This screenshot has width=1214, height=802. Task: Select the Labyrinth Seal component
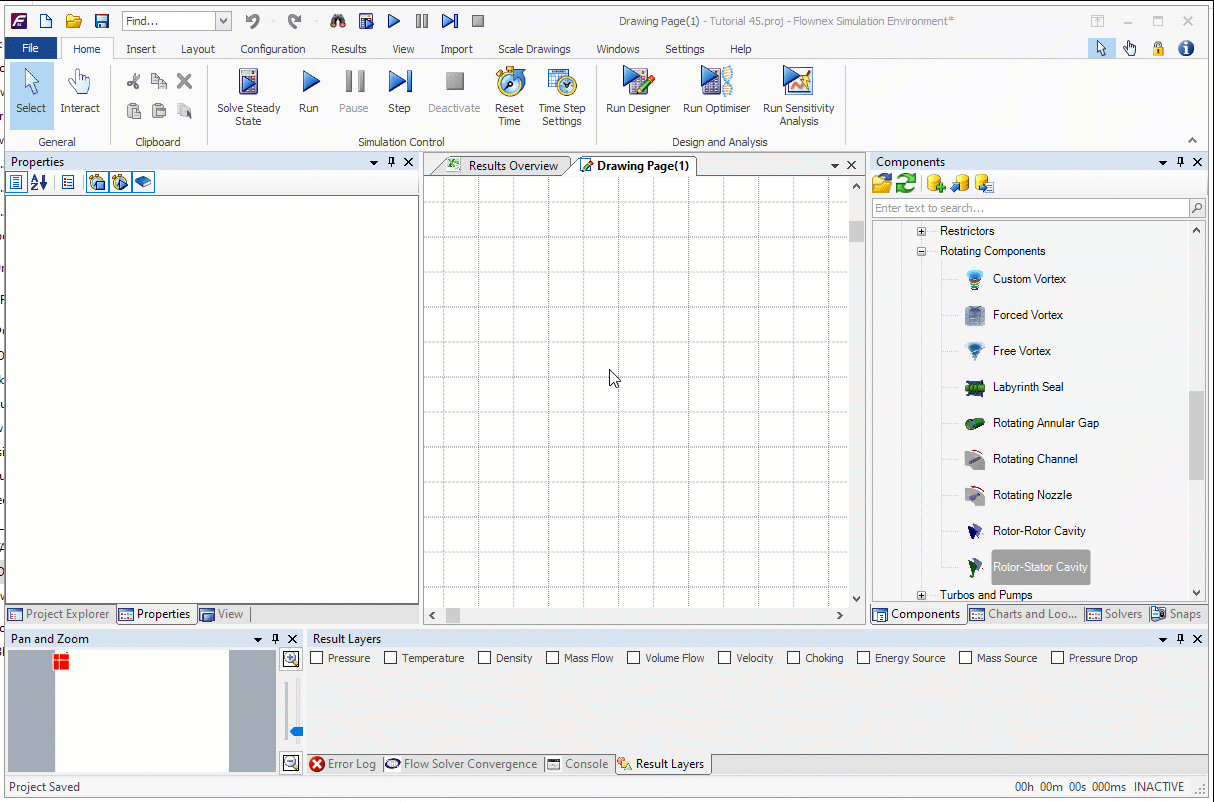click(x=1027, y=387)
